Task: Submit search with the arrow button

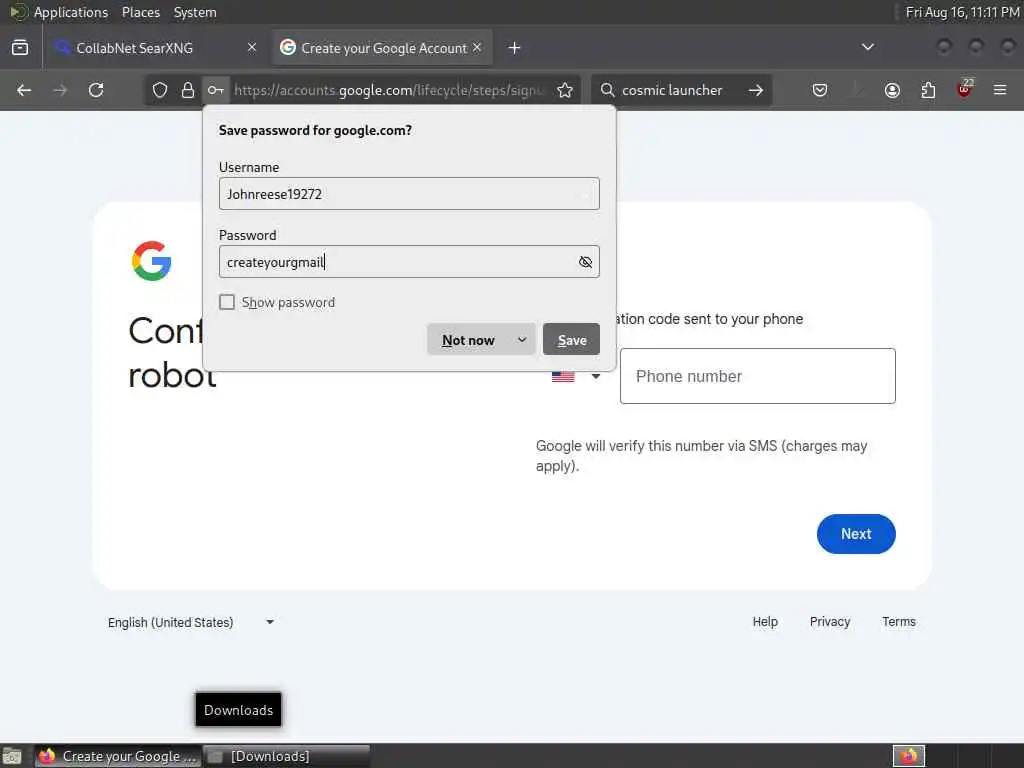Action: tap(756, 90)
